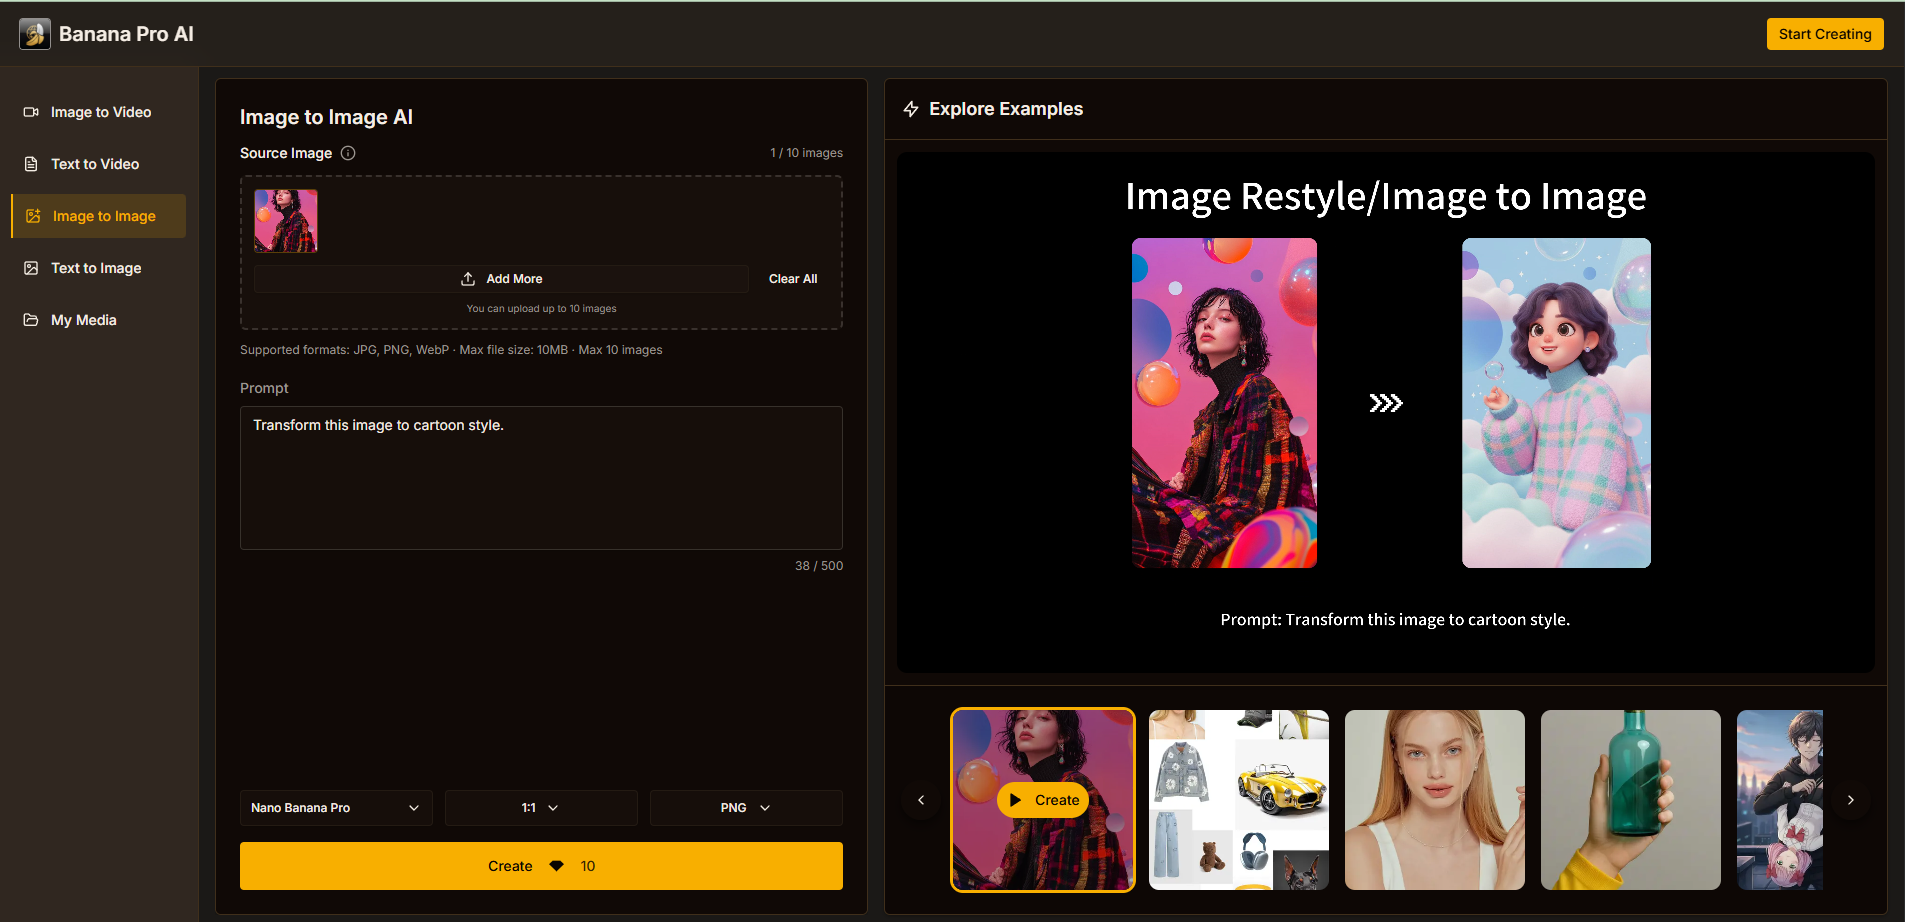
Task: Select the uploaded source image thumbnail
Action: 286,221
